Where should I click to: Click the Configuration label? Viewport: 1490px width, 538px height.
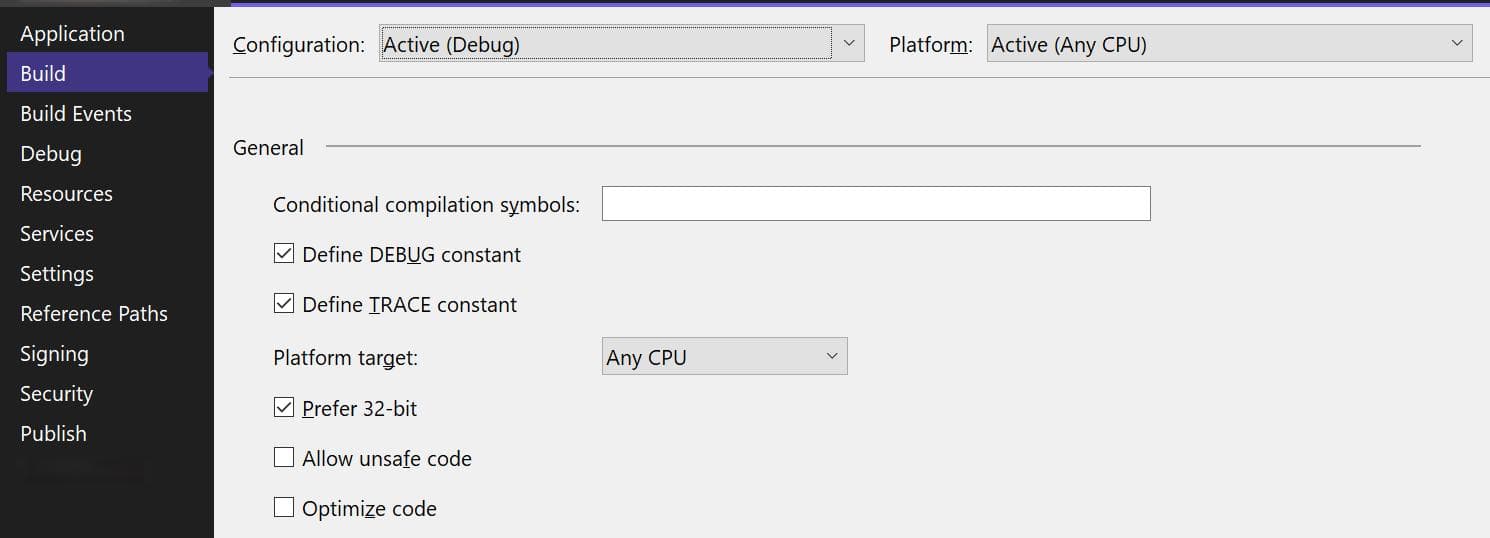coord(299,45)
